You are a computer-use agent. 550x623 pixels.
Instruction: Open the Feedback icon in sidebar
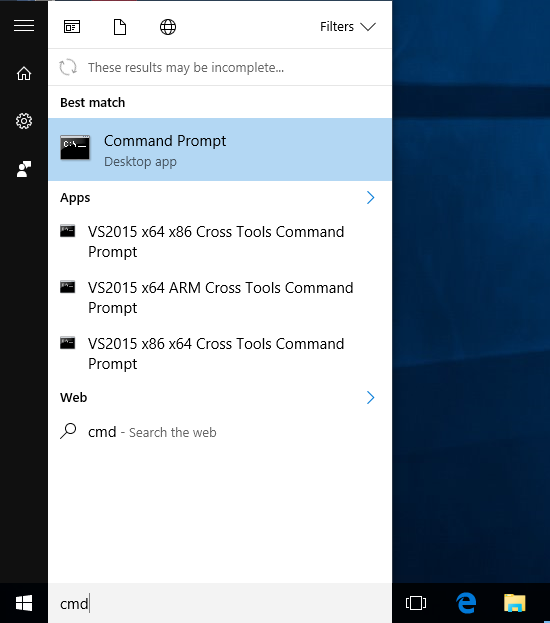[24, 169]
